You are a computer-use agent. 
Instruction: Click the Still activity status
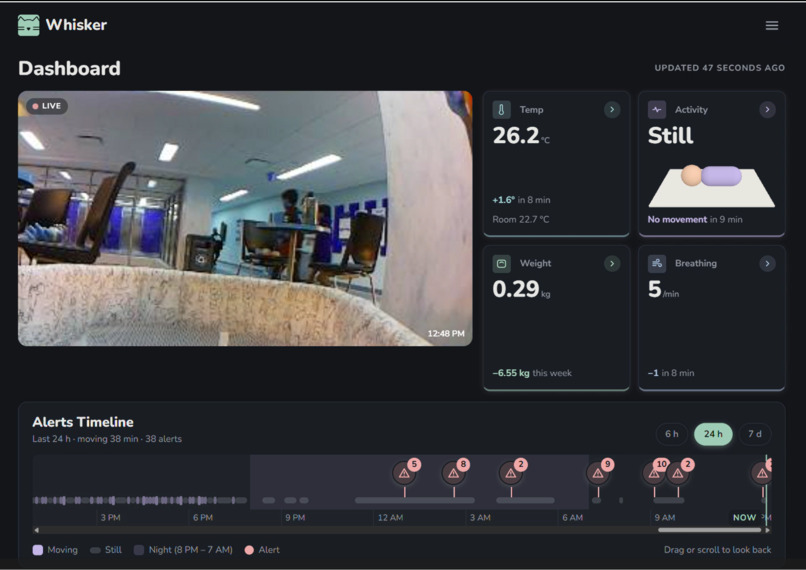click(670, 136)
